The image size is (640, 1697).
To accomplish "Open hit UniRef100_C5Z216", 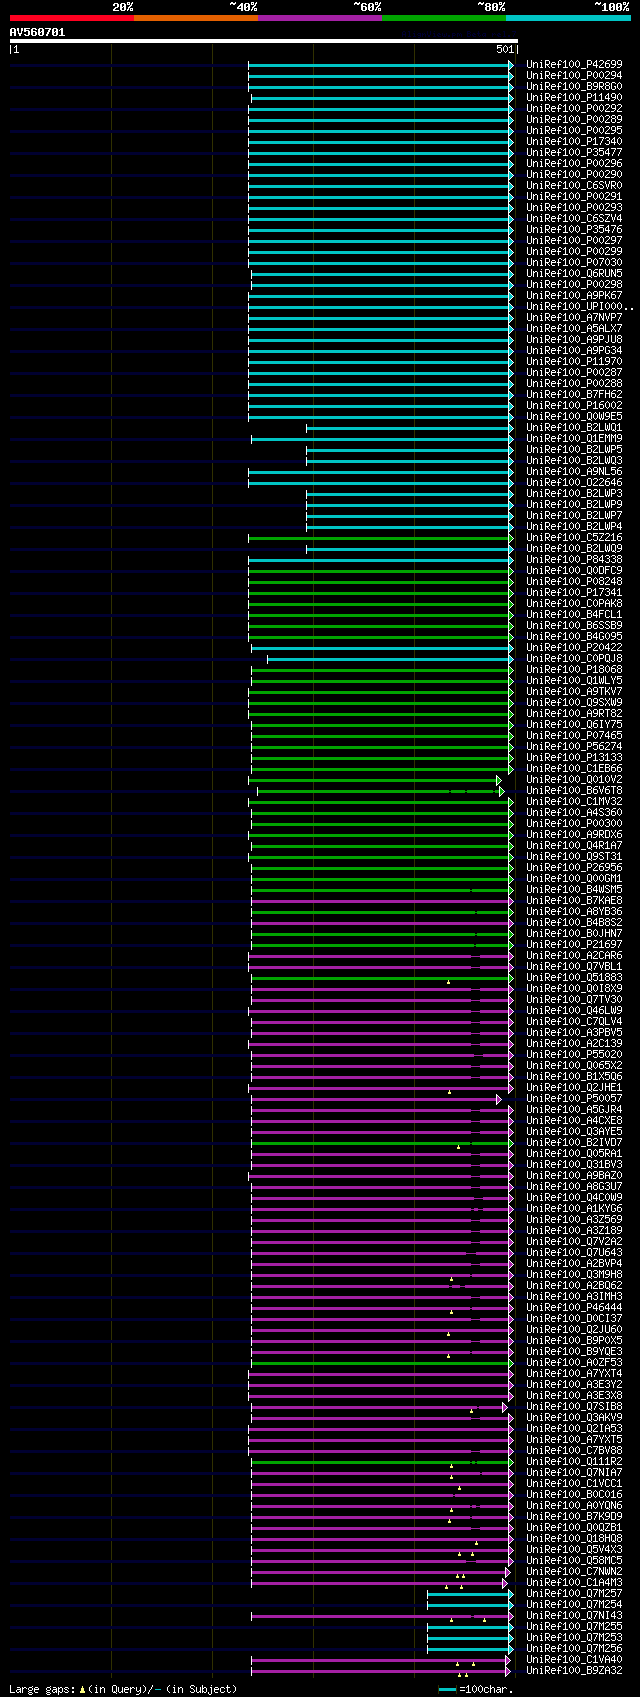I will tap(574, 537).
